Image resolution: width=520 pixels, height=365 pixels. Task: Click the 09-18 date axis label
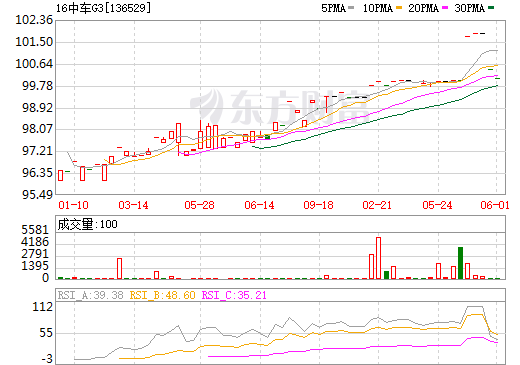click(318, 205)
